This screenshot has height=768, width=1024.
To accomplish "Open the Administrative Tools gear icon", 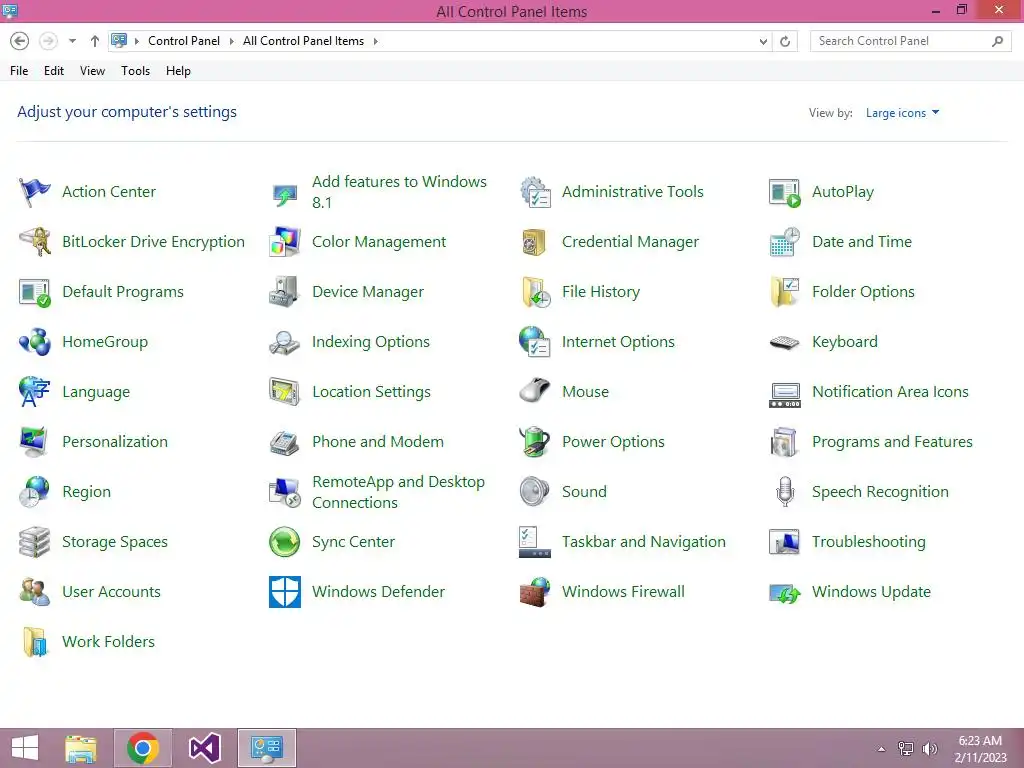I will (x=535, y=192).
